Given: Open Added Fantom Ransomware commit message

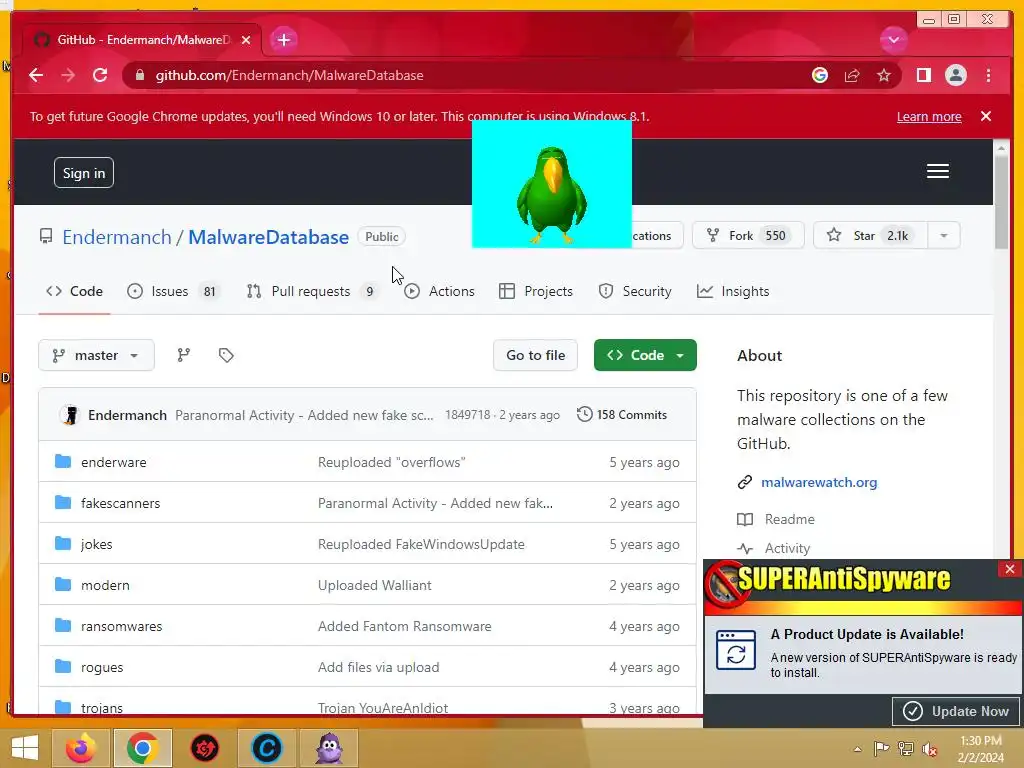Looking at the screenshot, I should (x=405, y=626).
